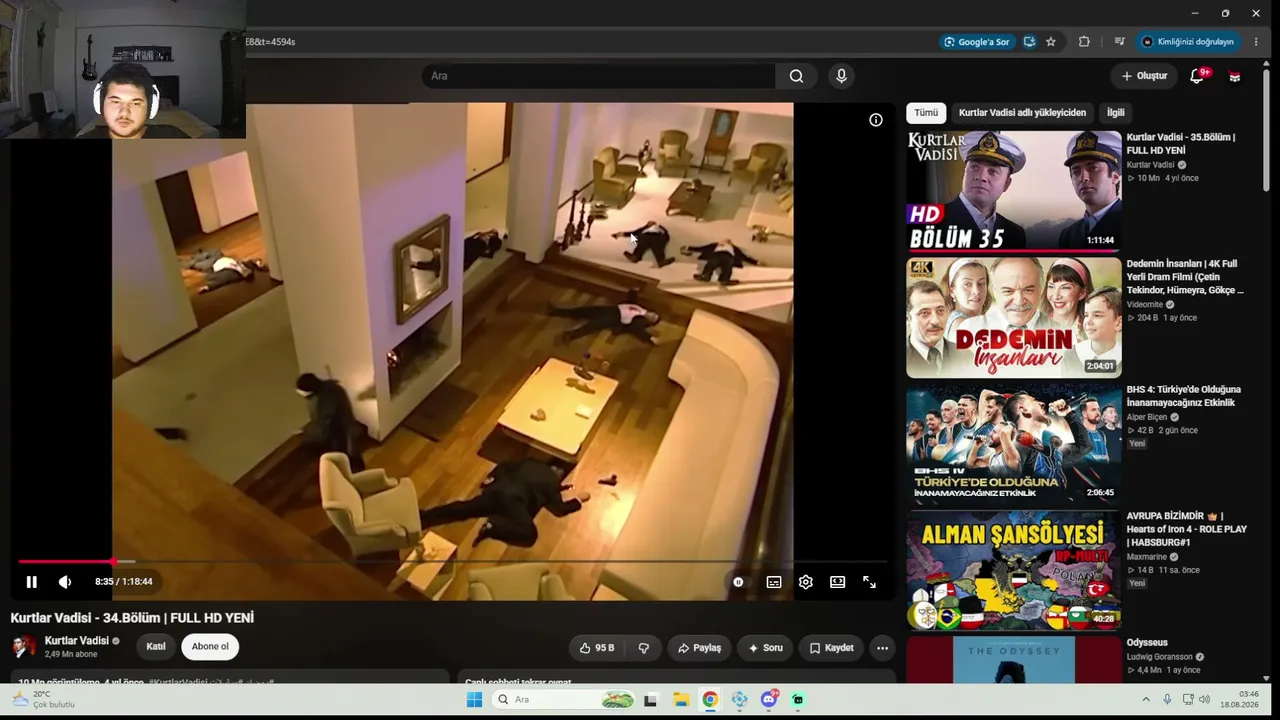Viewport: 1280px width, 720px height.
Task: Select the Kurtlar Vadisi adlı yükleyiciden chip
Action: [x=1022, y=113]
